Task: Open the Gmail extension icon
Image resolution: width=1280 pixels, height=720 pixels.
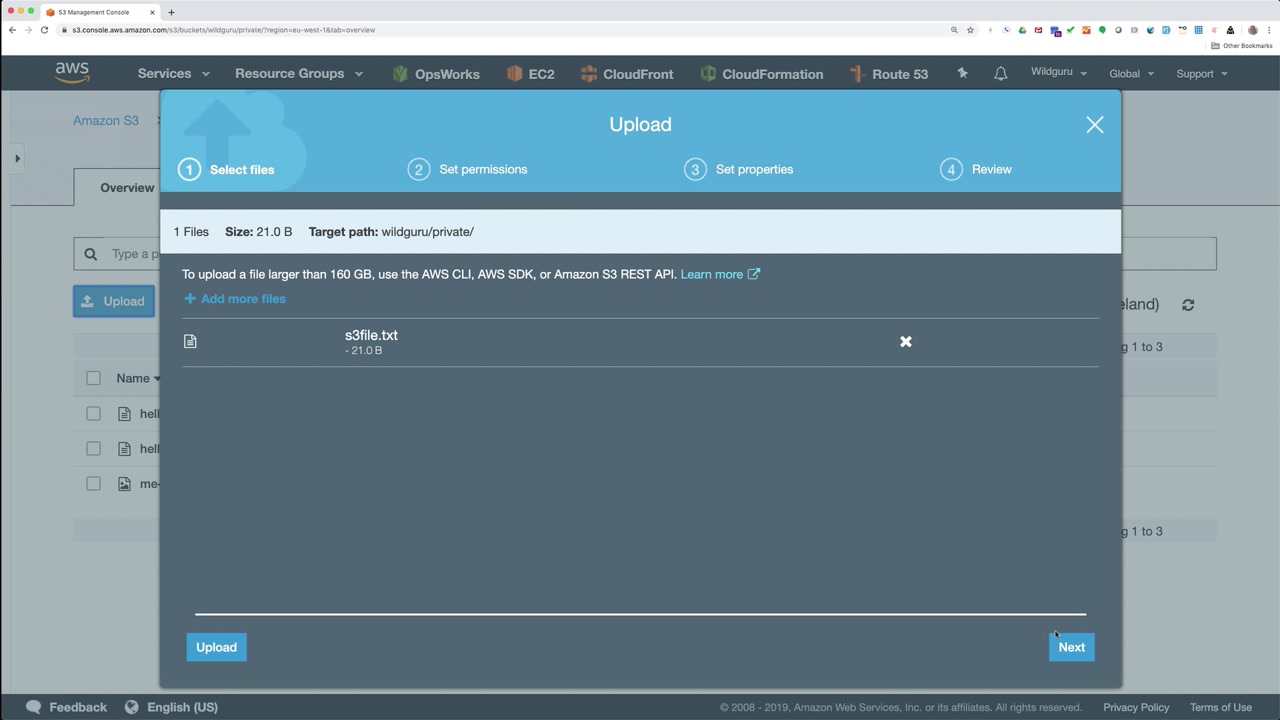Action: (1038, 30)
